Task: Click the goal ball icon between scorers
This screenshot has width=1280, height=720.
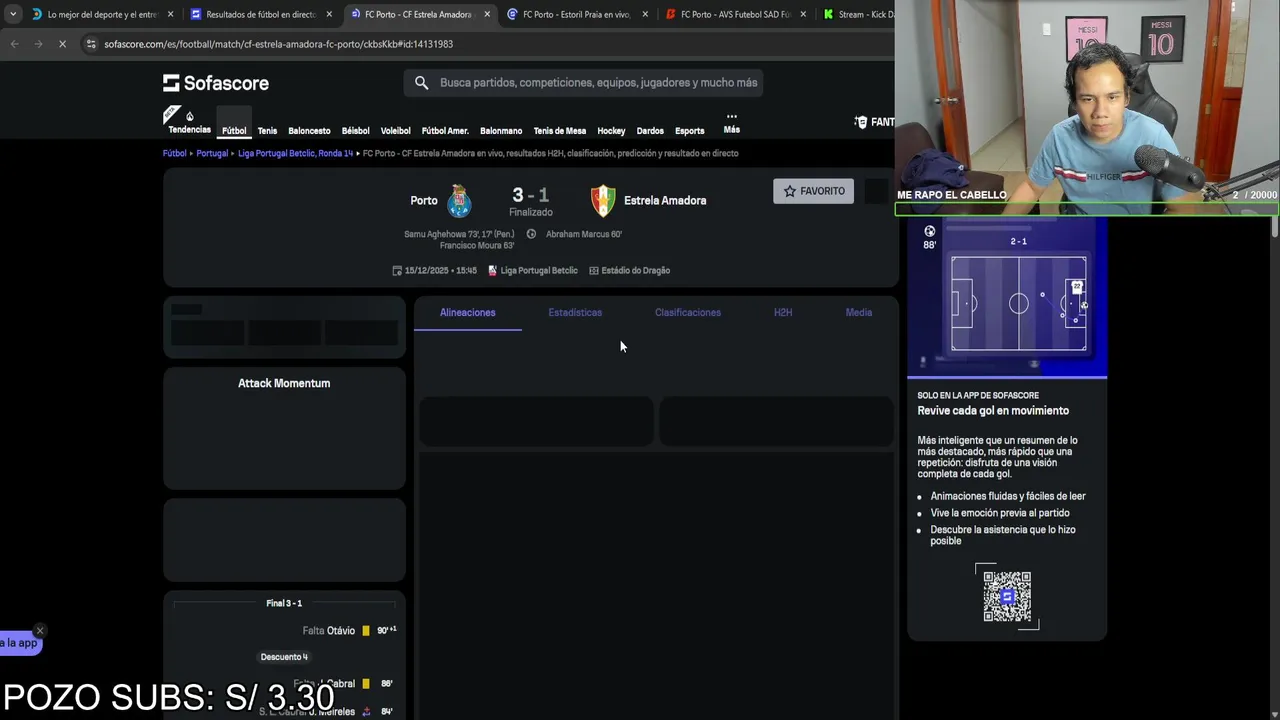Action: pyautogui.click(x=531, y=234)
